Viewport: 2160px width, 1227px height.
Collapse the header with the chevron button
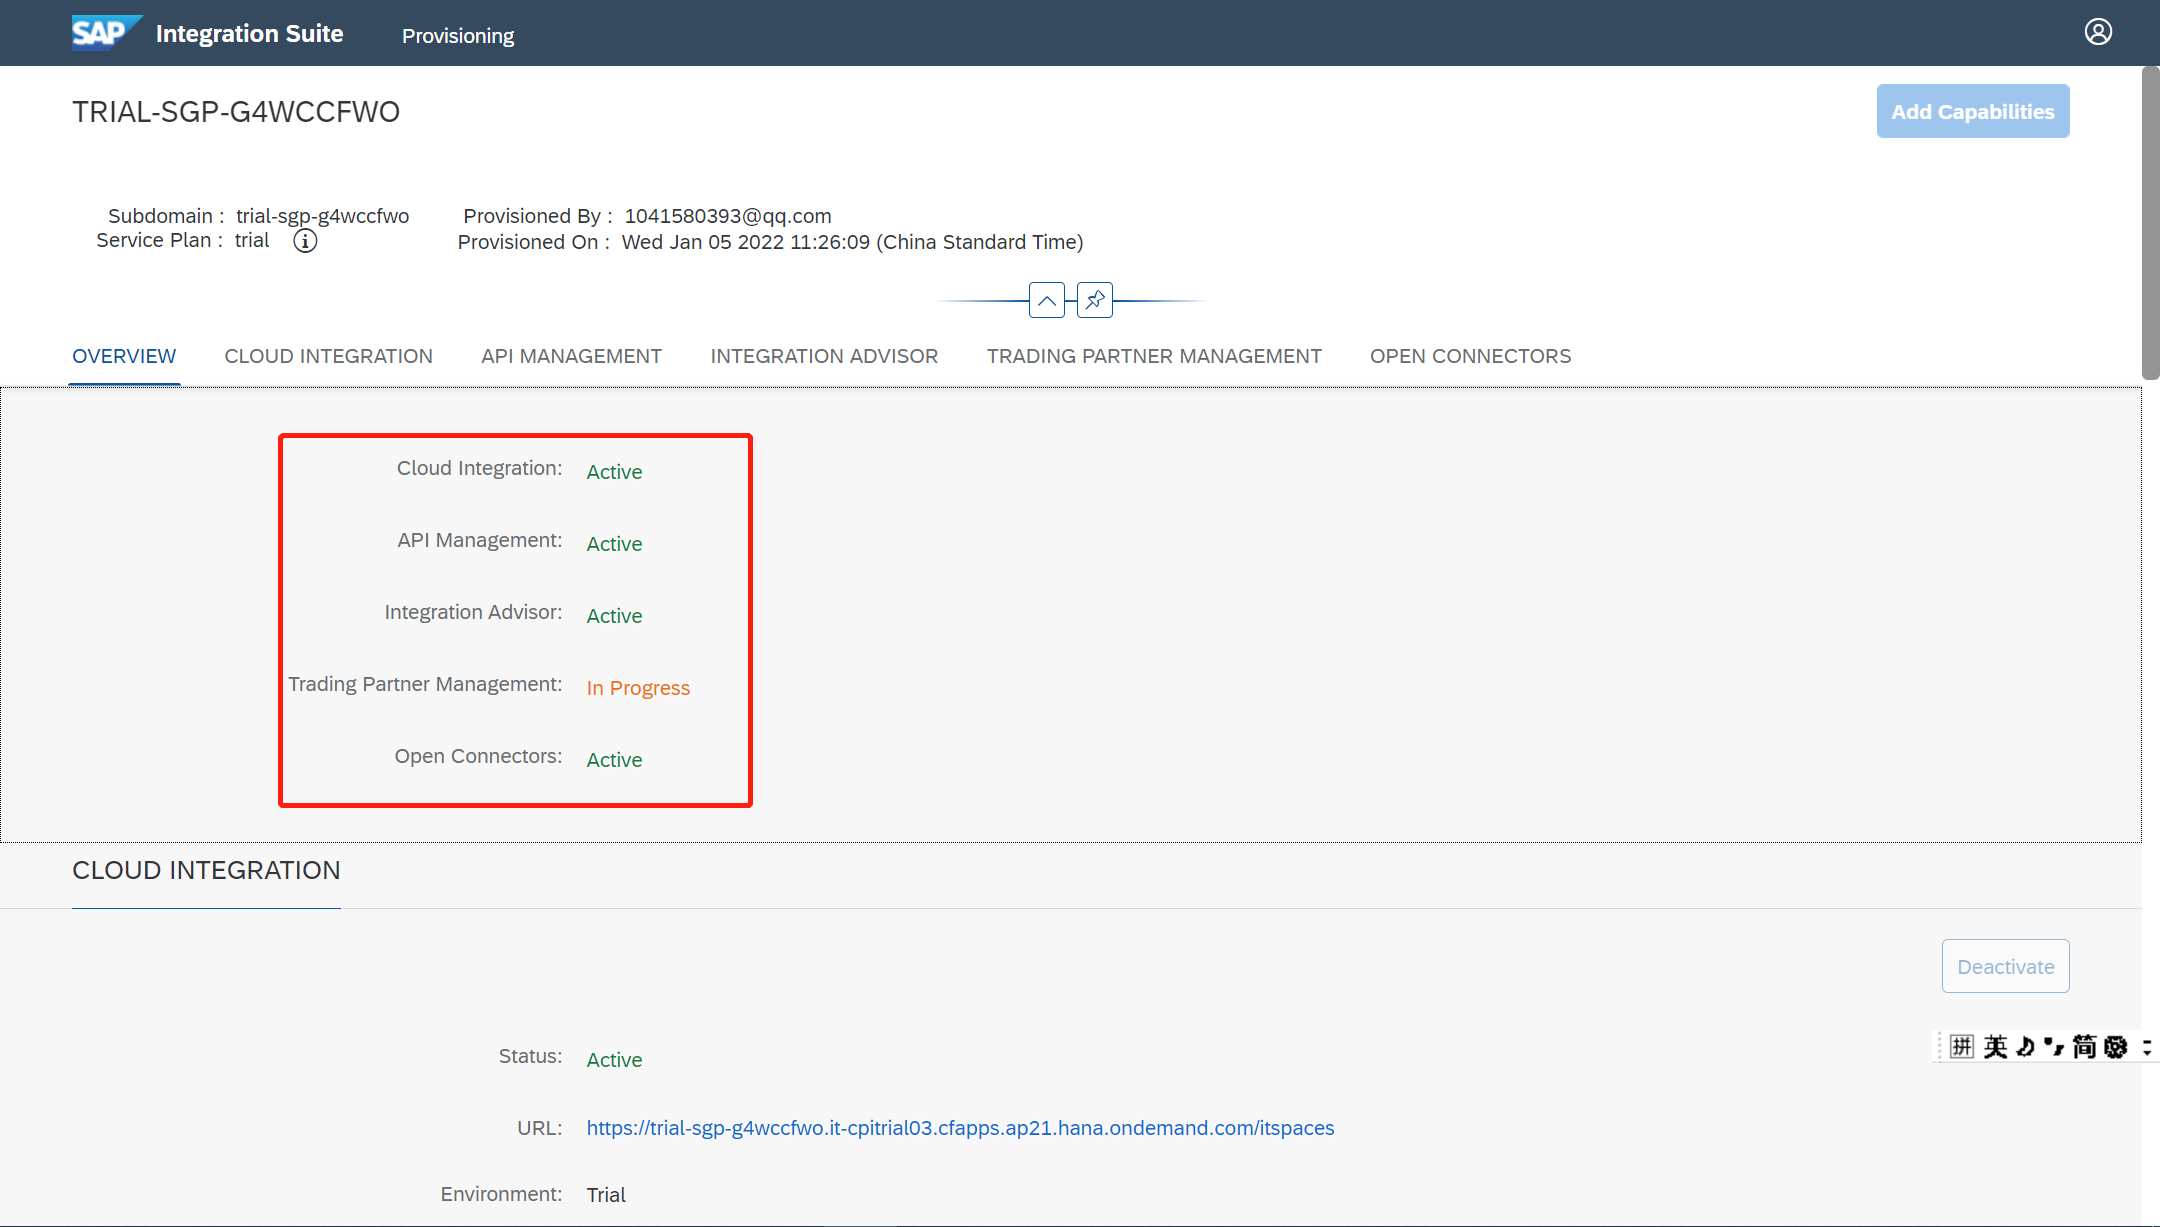click(1046, 300)
